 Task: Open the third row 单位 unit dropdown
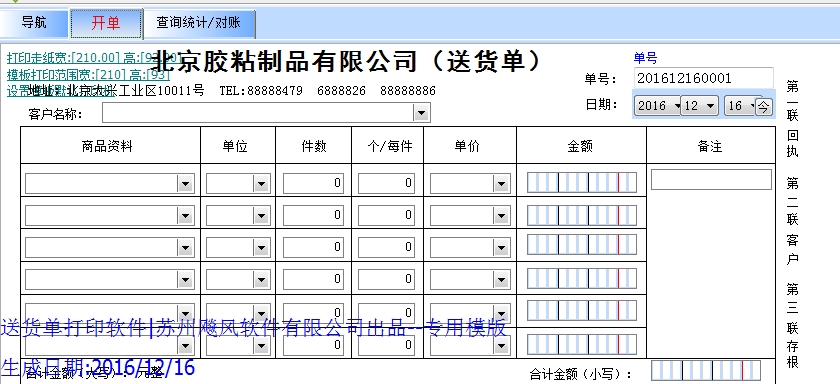pos(261,247)
